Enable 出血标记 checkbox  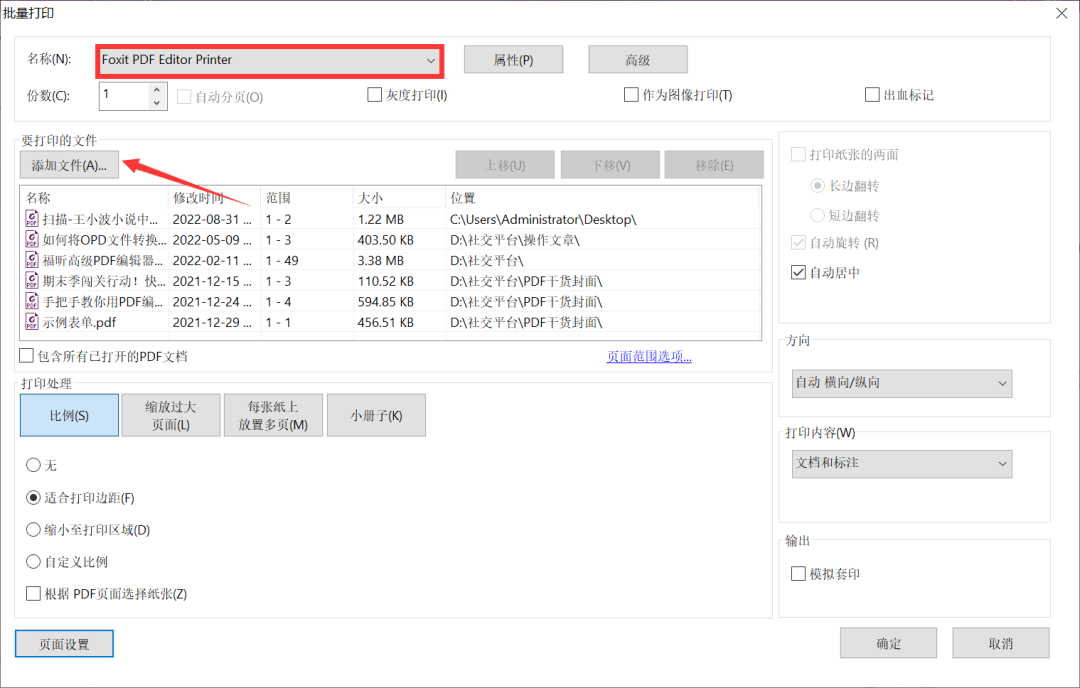(x=872, y=95)
